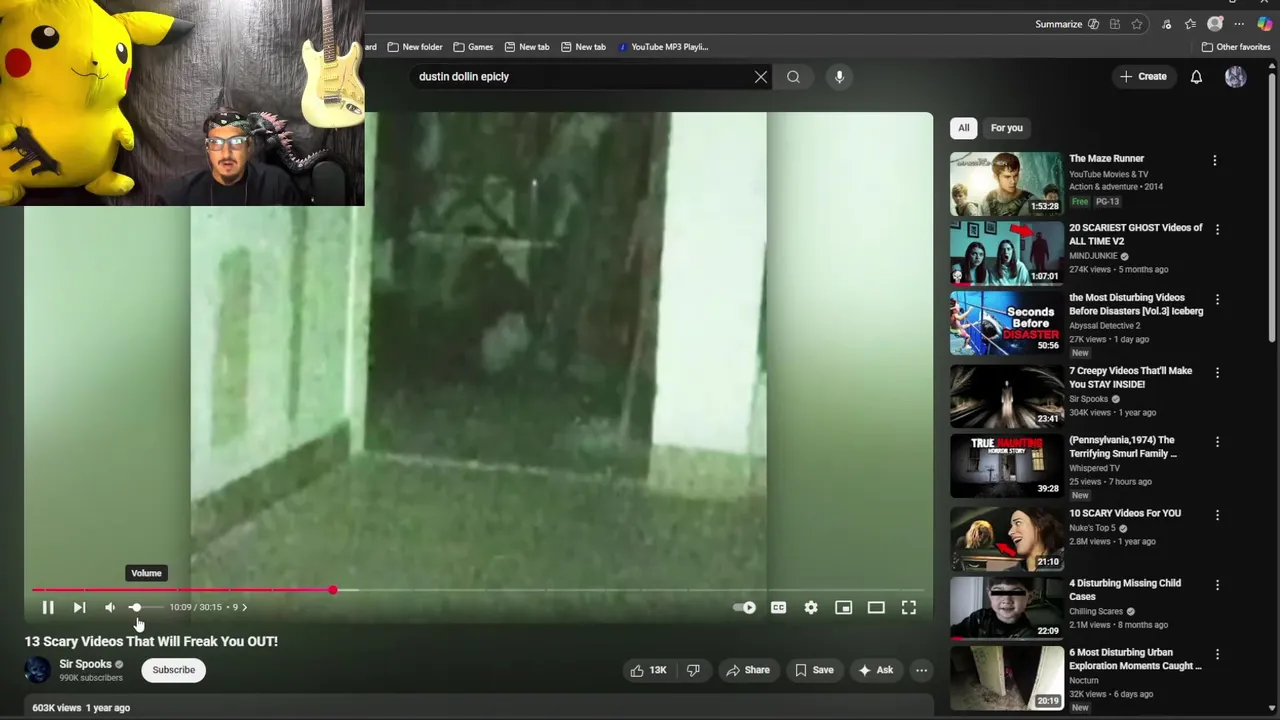Open 7 Creepy Videos That'll Make You STAY INSIDE
Screen dimensions: 1280x720
(1130, 377)
